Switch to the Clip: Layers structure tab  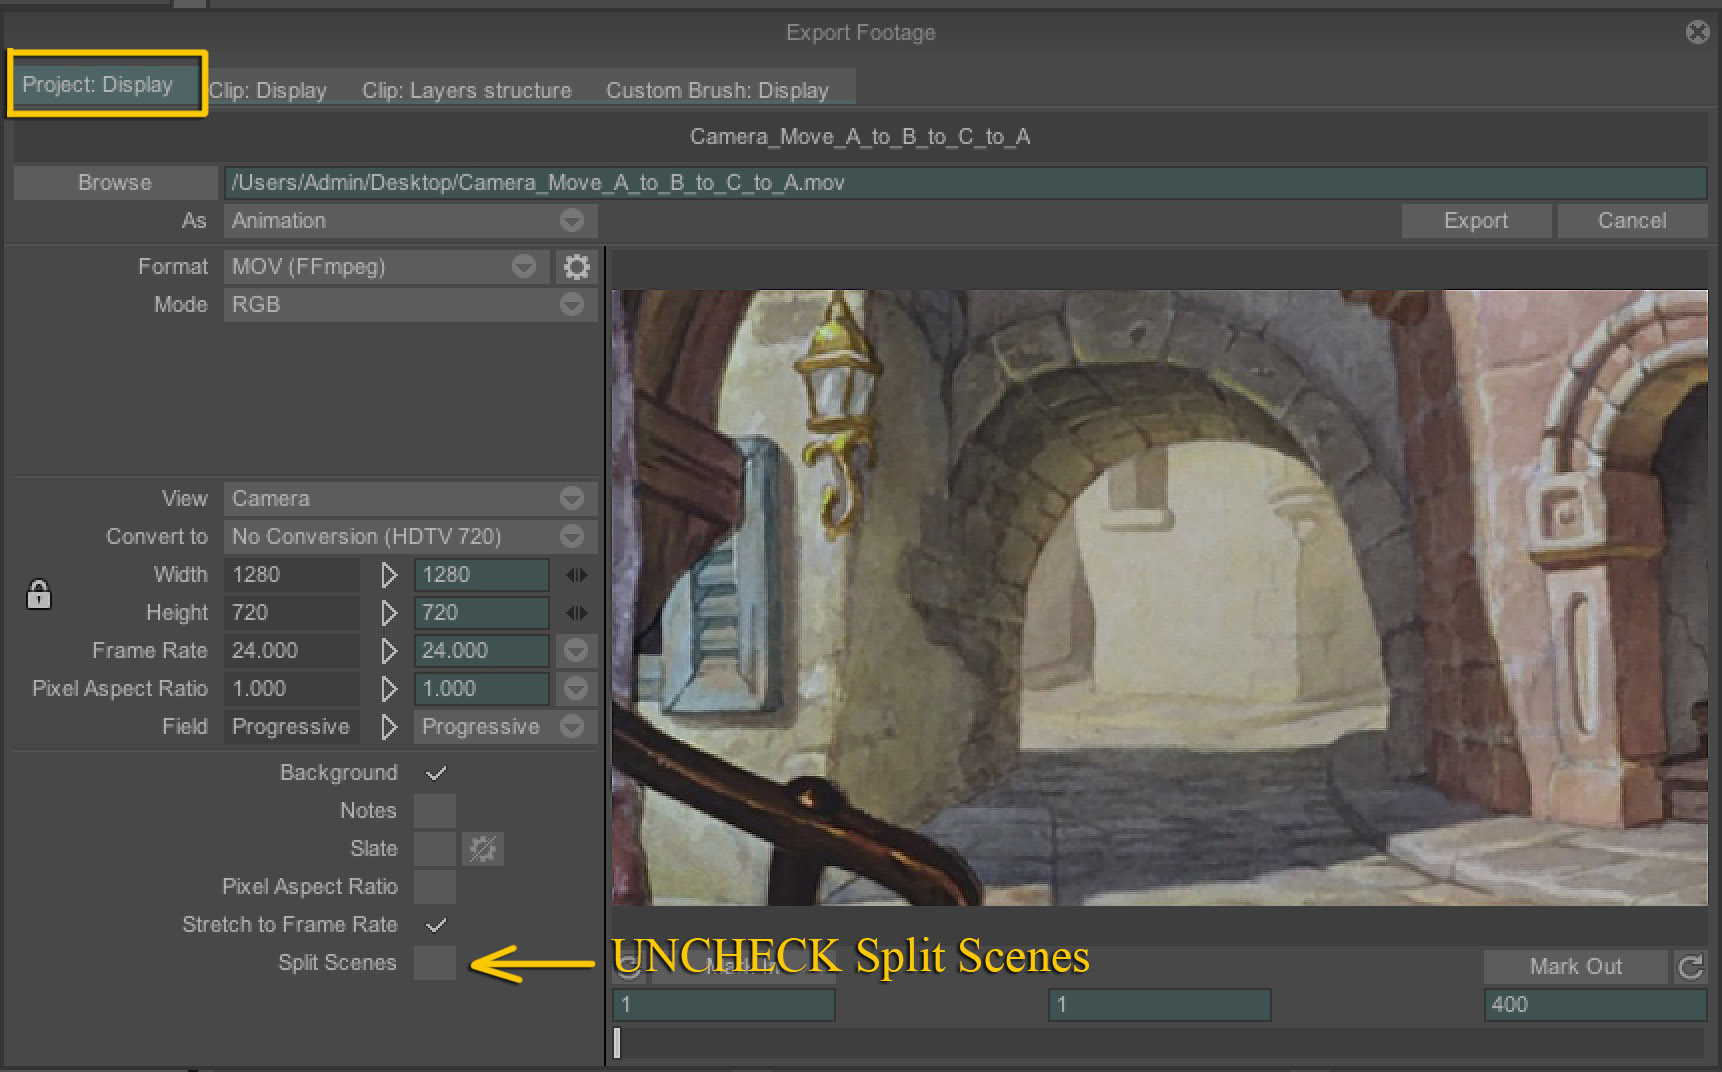coord(466,90)
